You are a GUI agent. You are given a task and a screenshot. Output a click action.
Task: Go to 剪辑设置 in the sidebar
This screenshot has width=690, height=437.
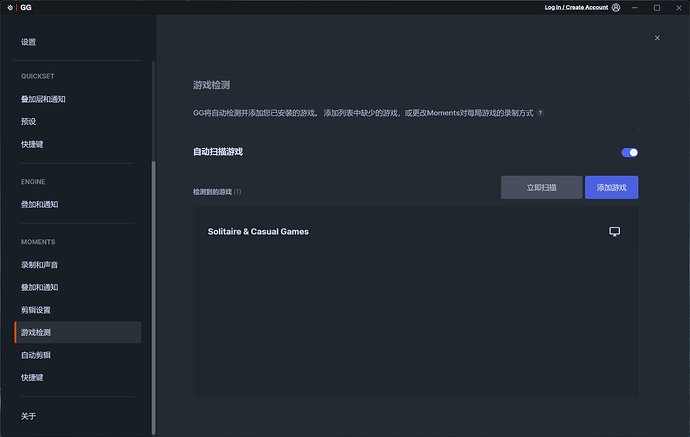(36, 310)
